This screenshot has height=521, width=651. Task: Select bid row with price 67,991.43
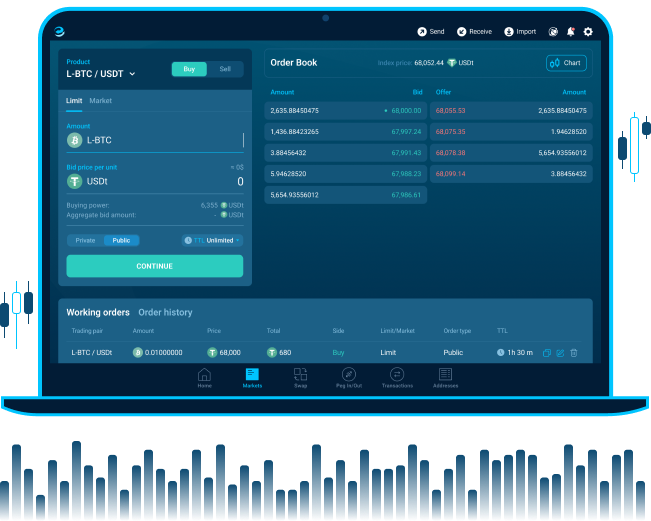pyautogui.click(x=345, y=153)
